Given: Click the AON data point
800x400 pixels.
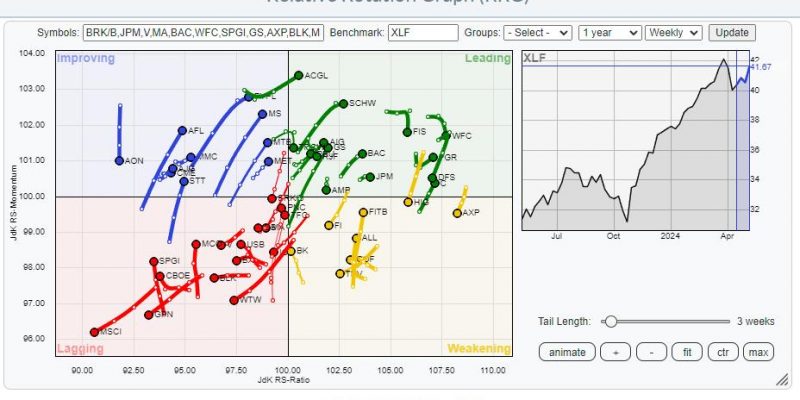Looking at the screenshot, I should pos(119,161).
